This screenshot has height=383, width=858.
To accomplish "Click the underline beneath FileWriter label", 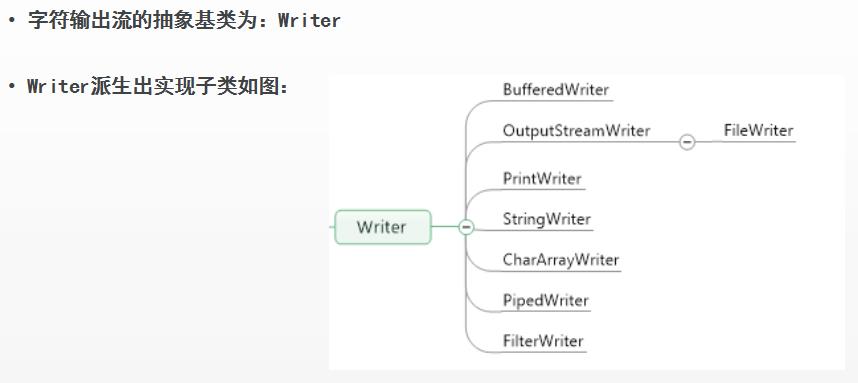I will (x=758, y=142).
